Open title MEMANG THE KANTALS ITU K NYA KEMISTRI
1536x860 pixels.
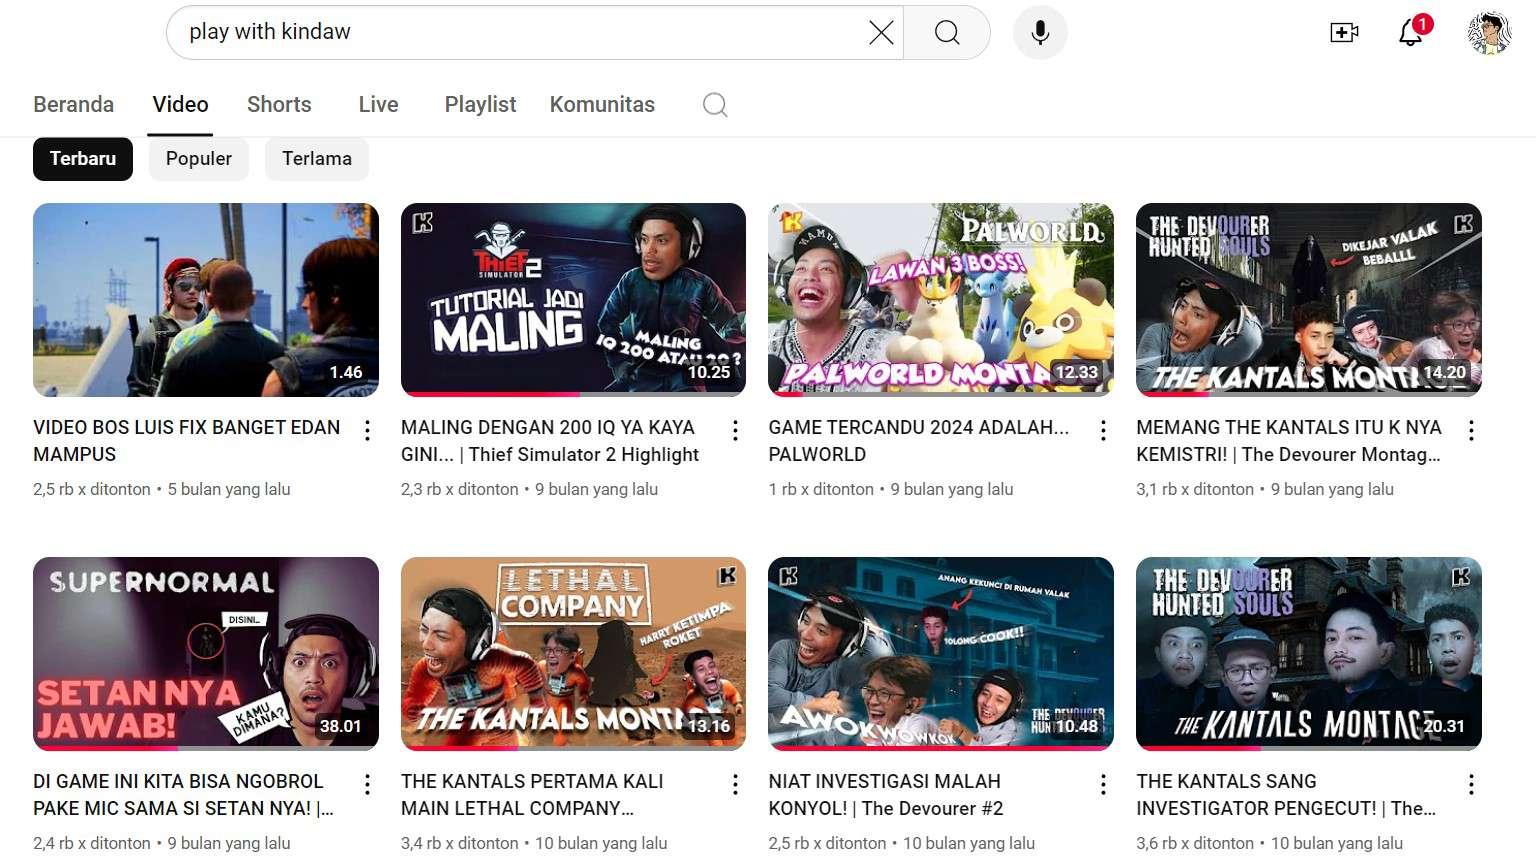(x=1289, y=440)
